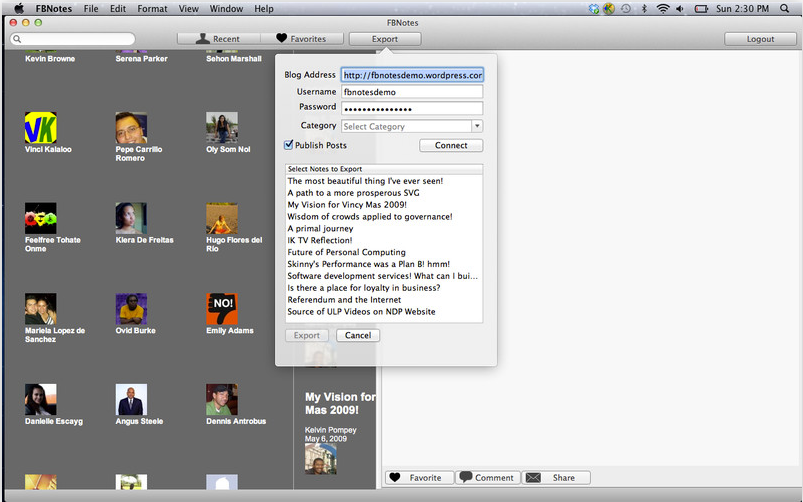Click the Export toolbar button

coord(385,39)
